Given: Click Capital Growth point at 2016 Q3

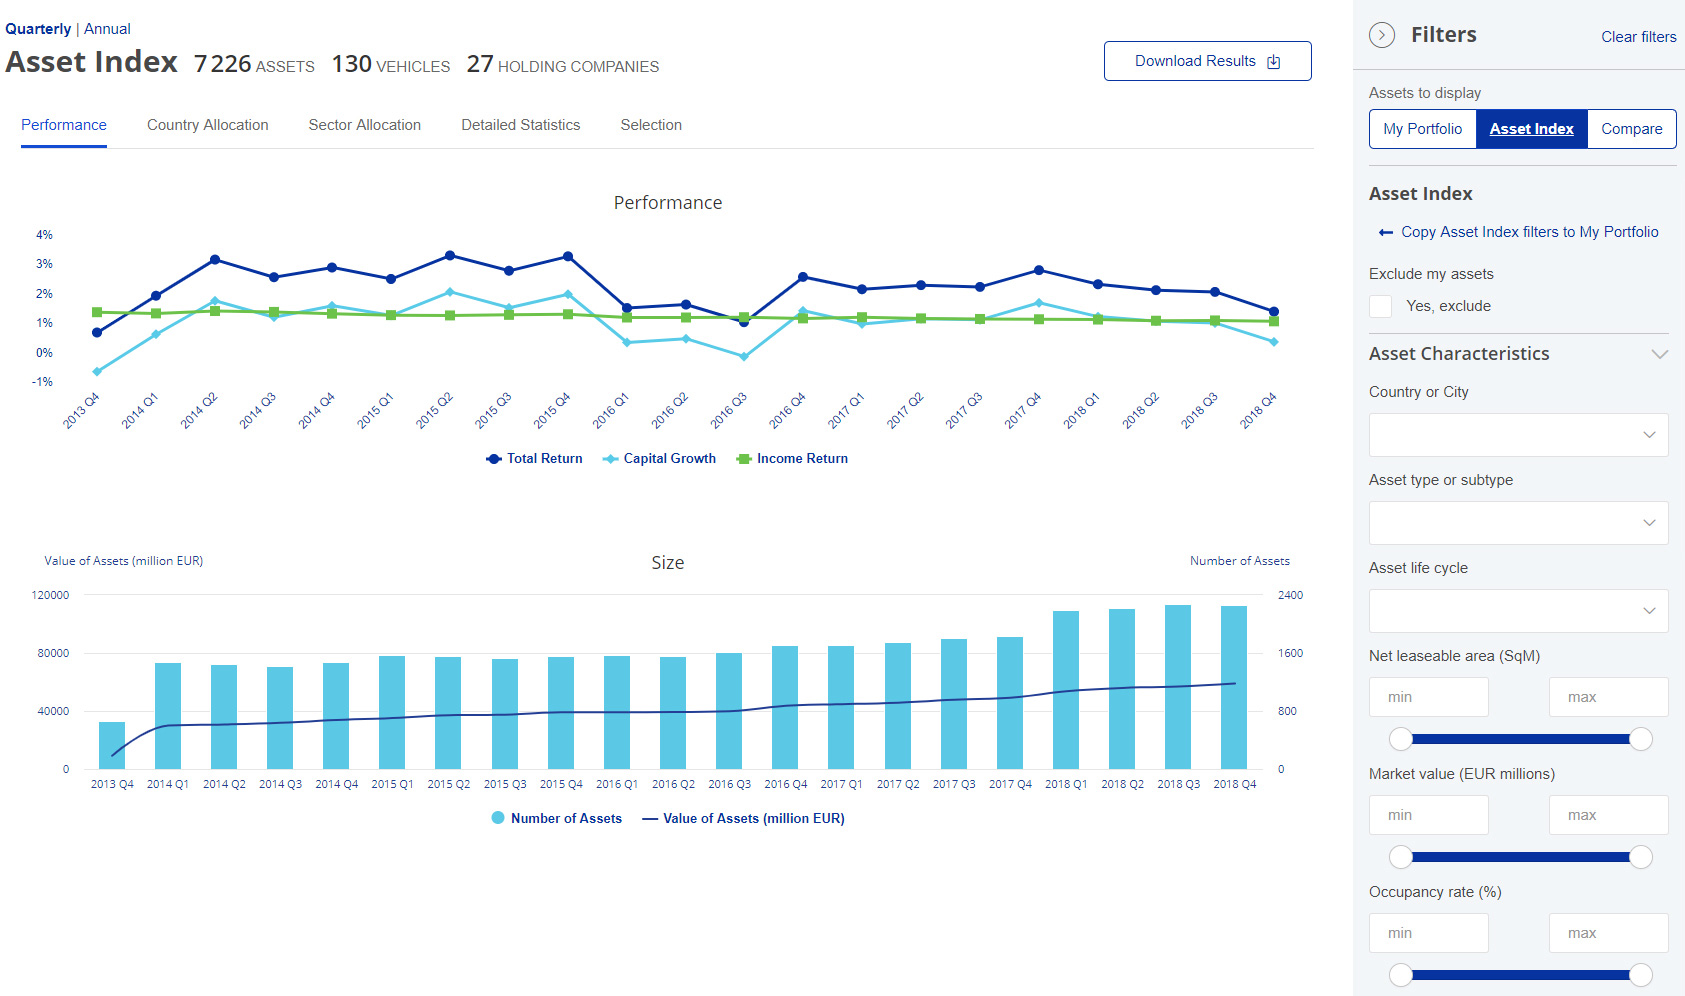Looking at the screenshot, I should click(744, 356).
